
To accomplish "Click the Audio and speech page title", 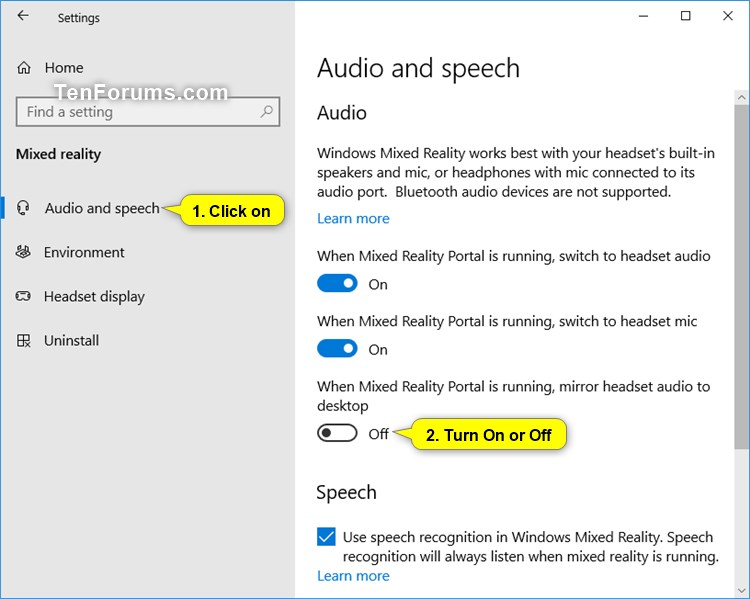I will click(x=419, y=69).
